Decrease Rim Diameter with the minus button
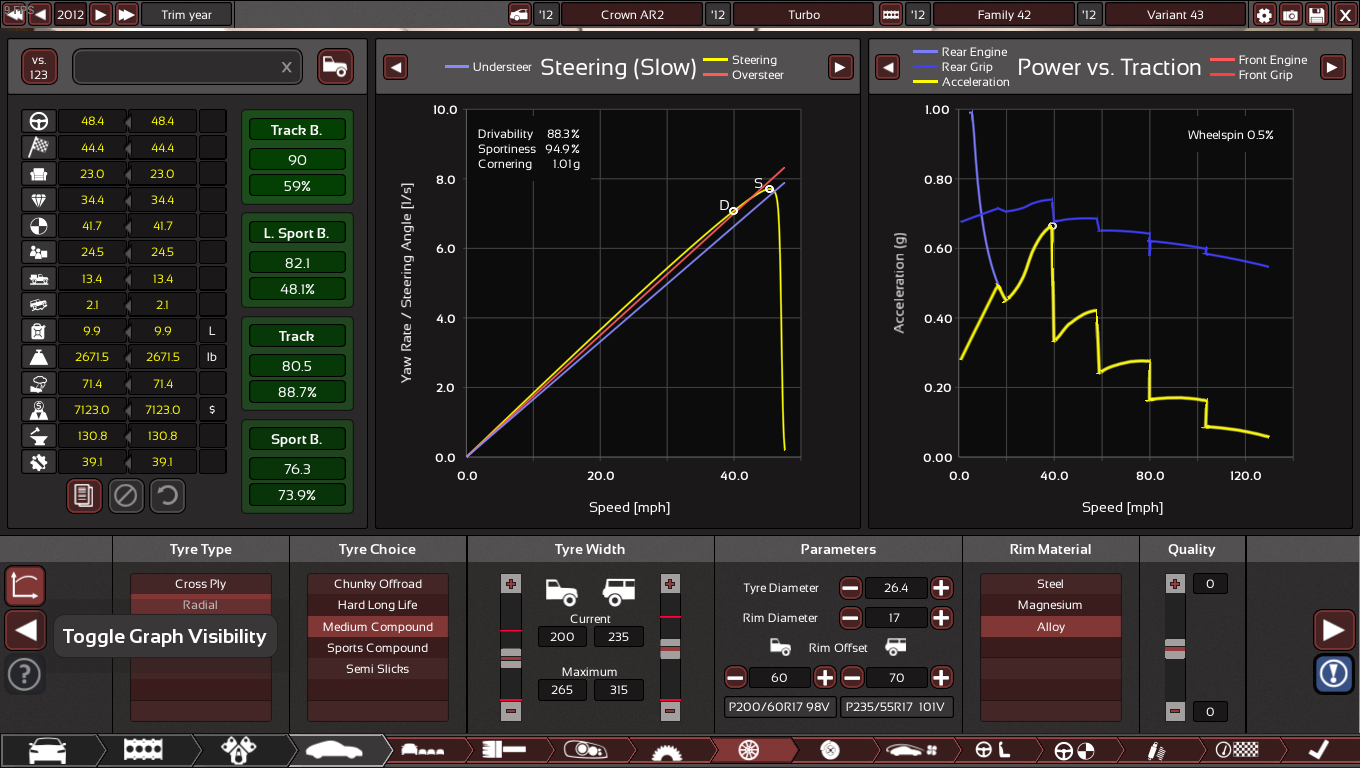Screen dimensions: 1360x768 pos(851,618)
